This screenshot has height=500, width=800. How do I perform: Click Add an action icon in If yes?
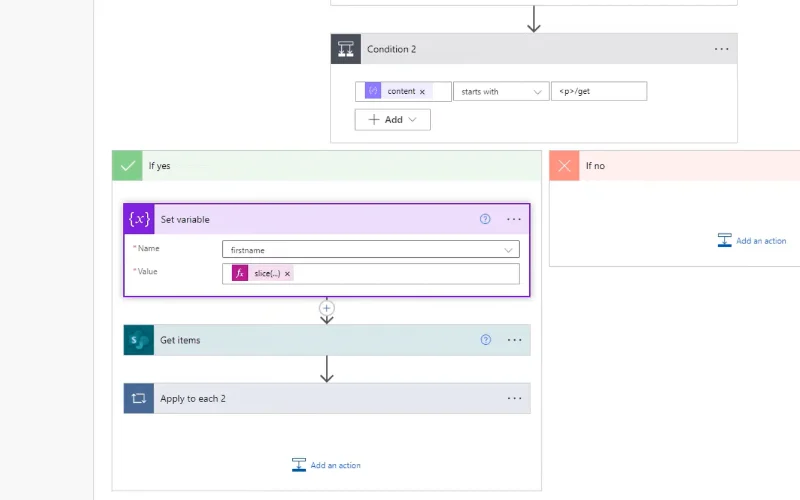click(x=299, y=465)
